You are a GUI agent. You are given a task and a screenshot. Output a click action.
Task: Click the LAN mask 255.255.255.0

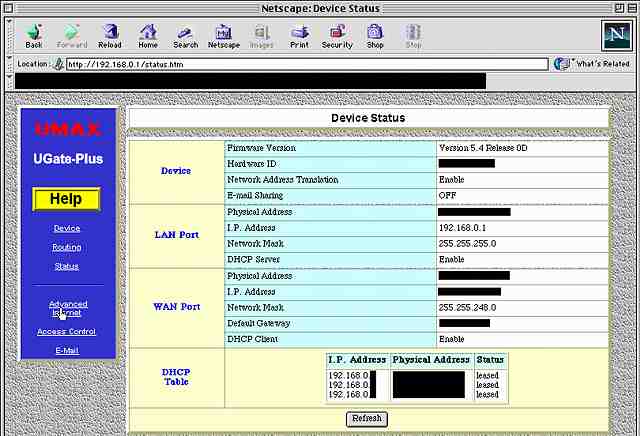tap(467, 244)
